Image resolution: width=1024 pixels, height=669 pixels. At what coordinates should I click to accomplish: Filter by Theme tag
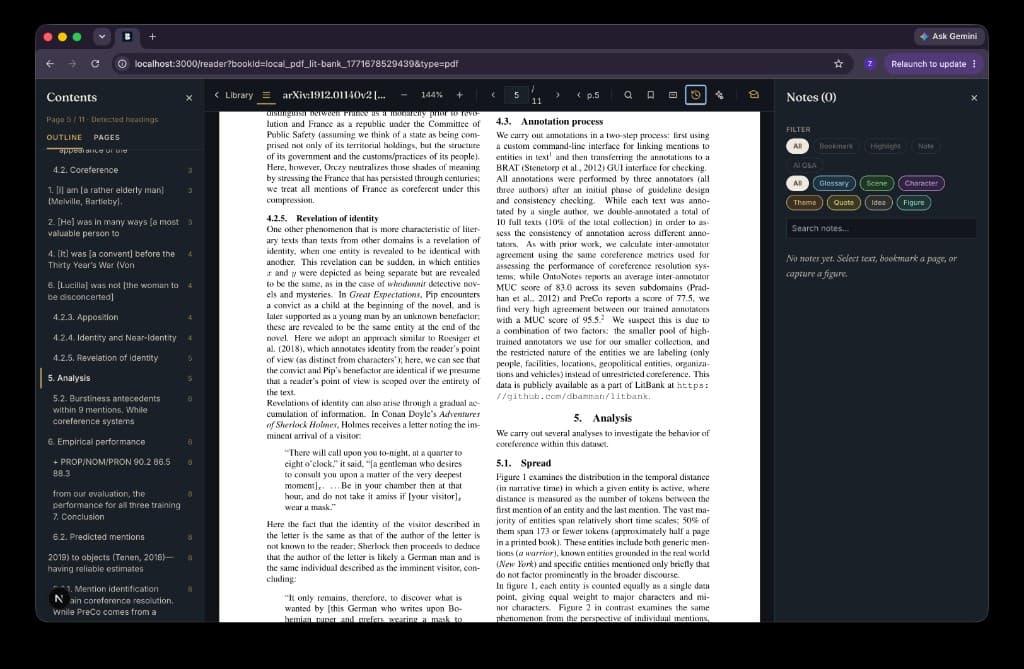point(805,203)
